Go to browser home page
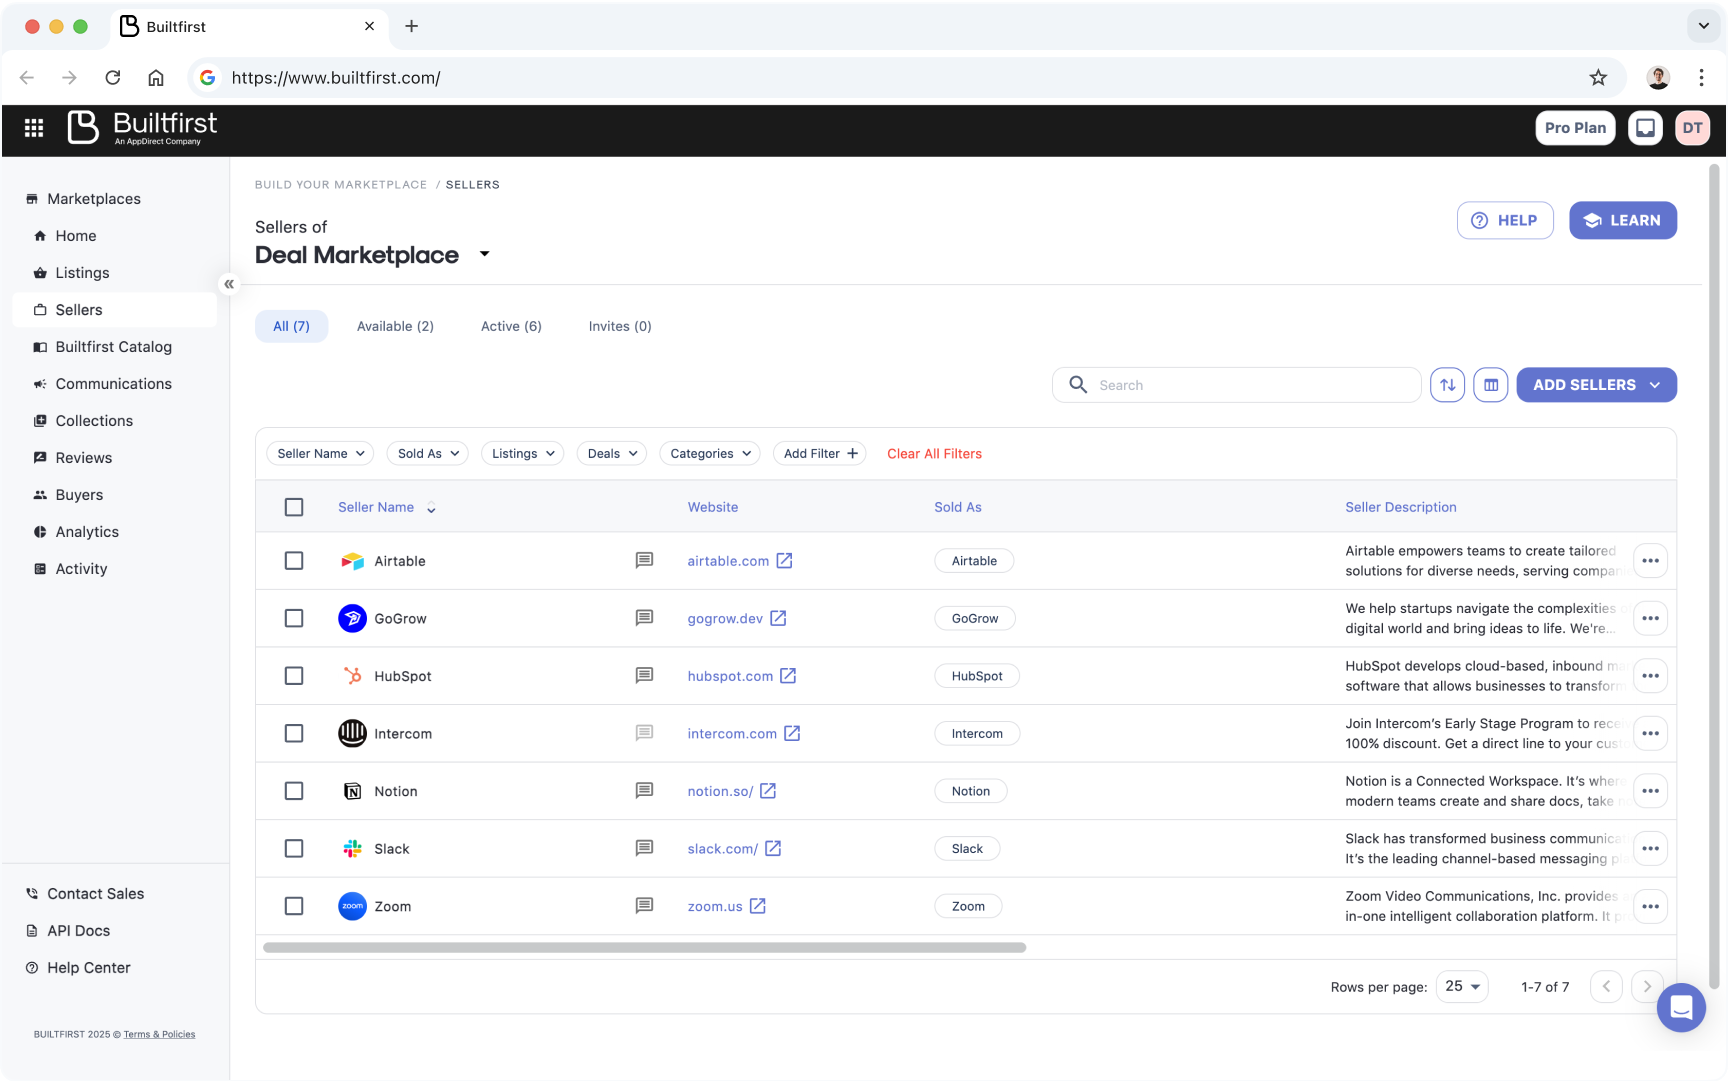Viewport: 1728px width, 1081px height. click(x=156, y=78)
